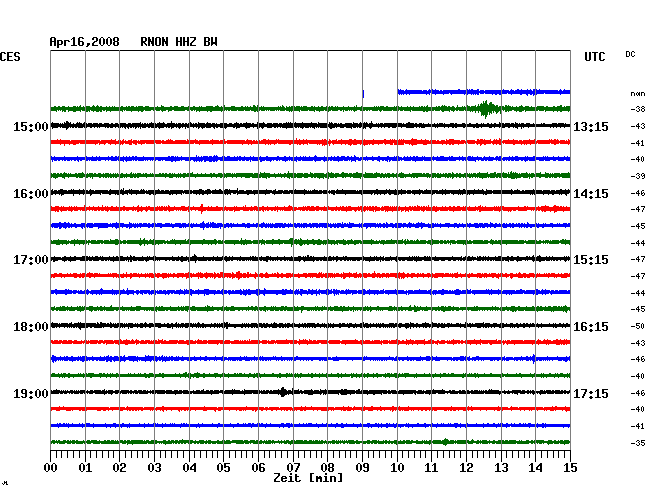Screen dimensions: 650x494
Task: Click the 17:15 UTC time label
Action: point(591,393)
